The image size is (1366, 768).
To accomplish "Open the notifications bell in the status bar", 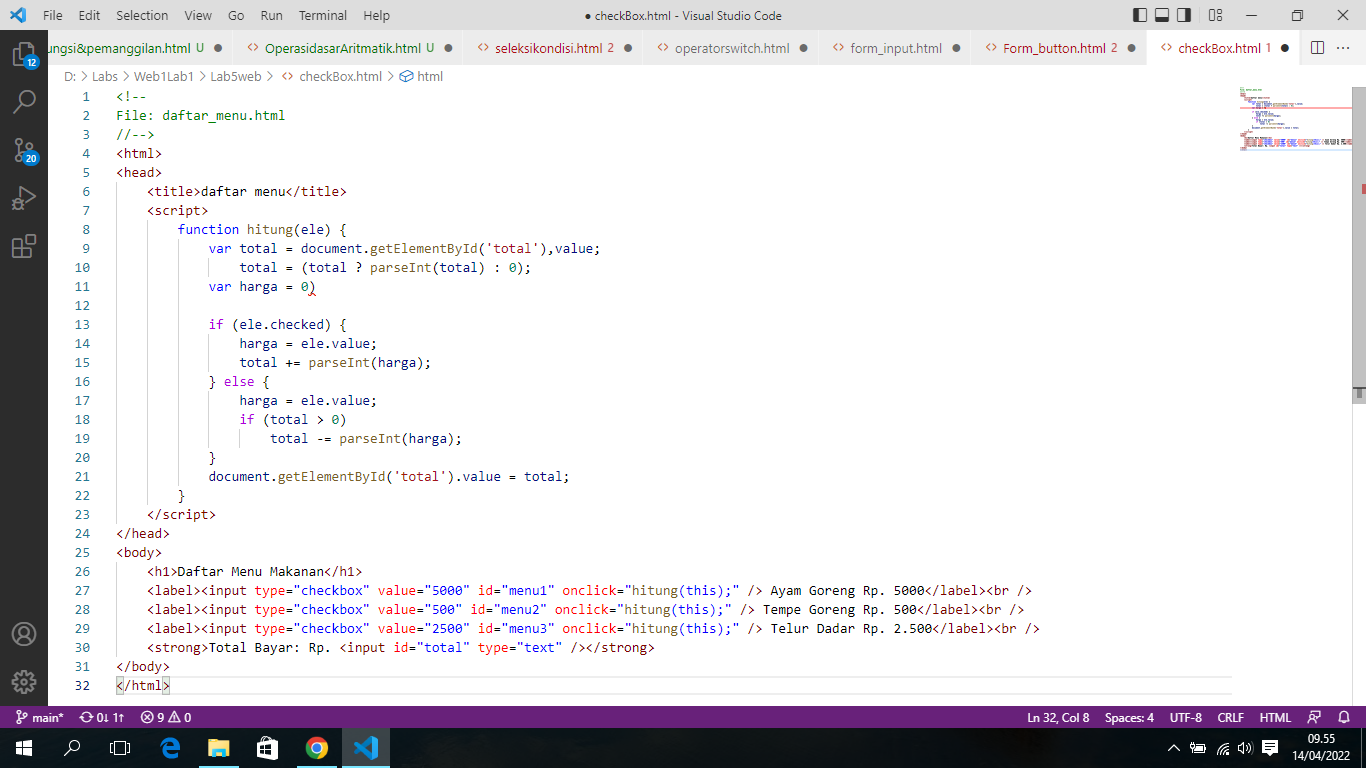I will pyautogui.click(x=1345, y=717).
